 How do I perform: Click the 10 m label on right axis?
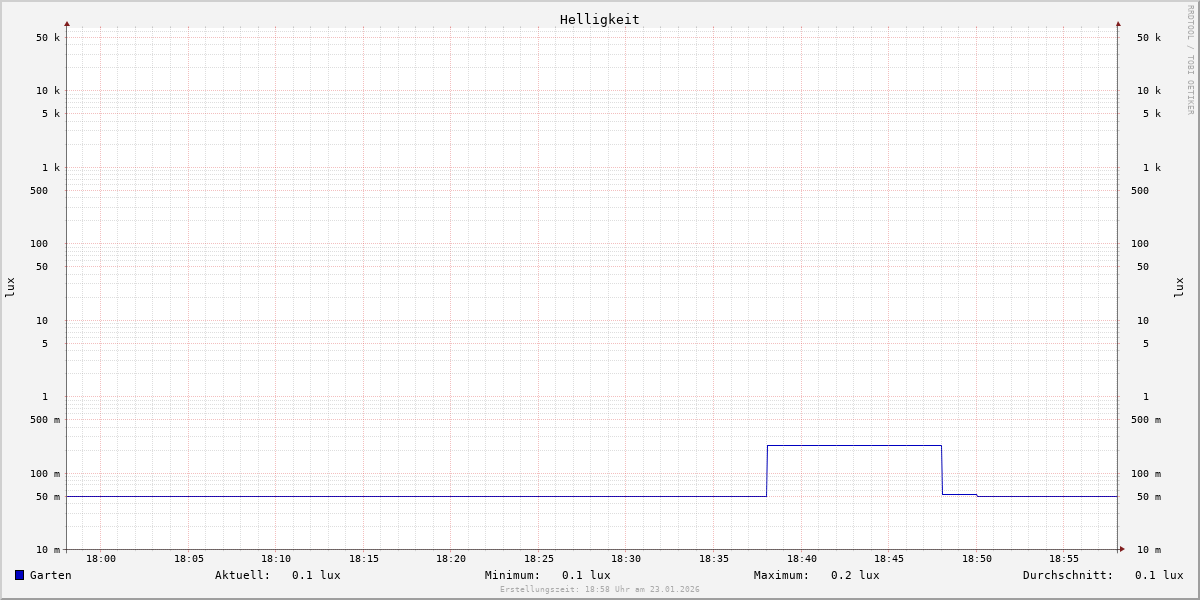point(1149,550)
